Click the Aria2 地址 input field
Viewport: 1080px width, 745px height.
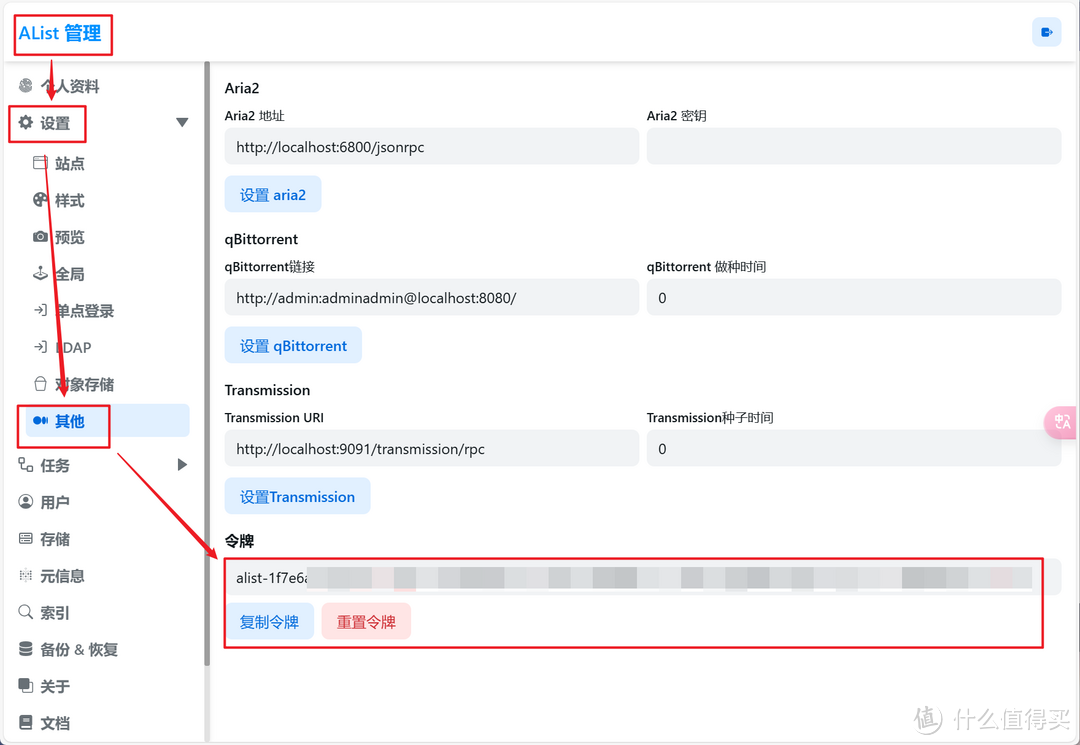pos(431,147)
